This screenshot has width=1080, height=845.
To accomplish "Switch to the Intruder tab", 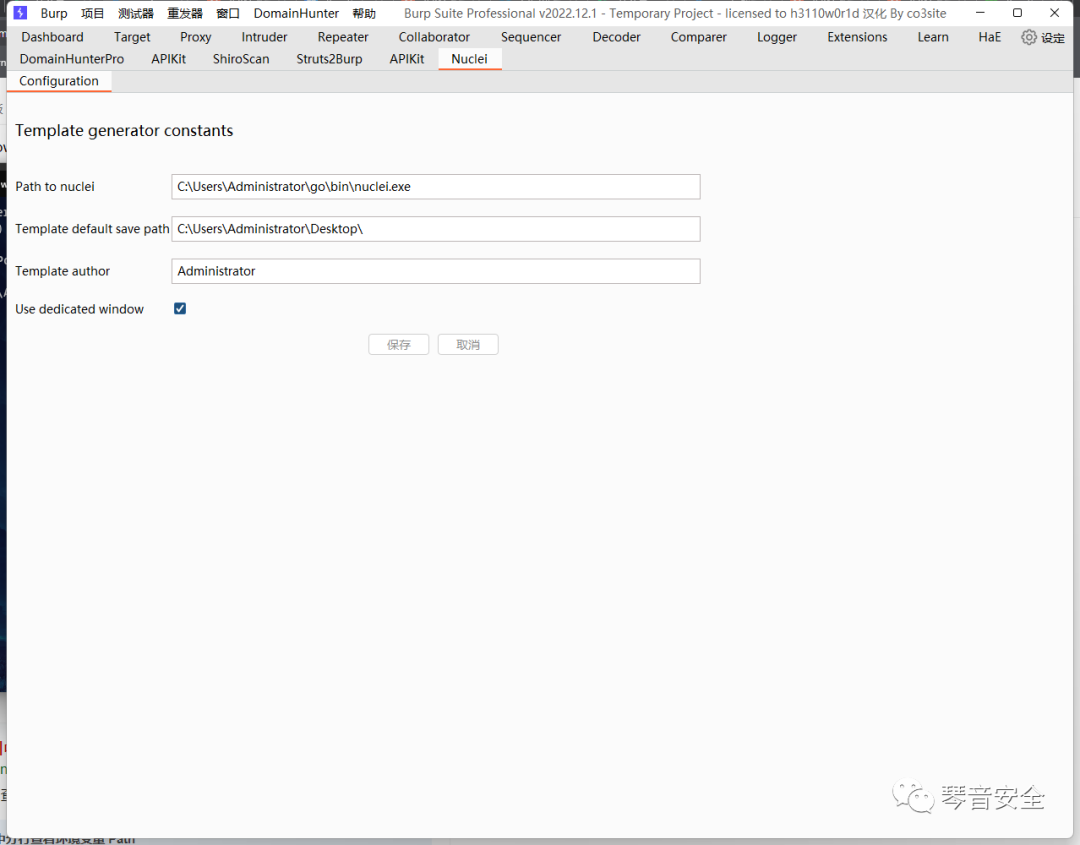I will click(264, 37).
